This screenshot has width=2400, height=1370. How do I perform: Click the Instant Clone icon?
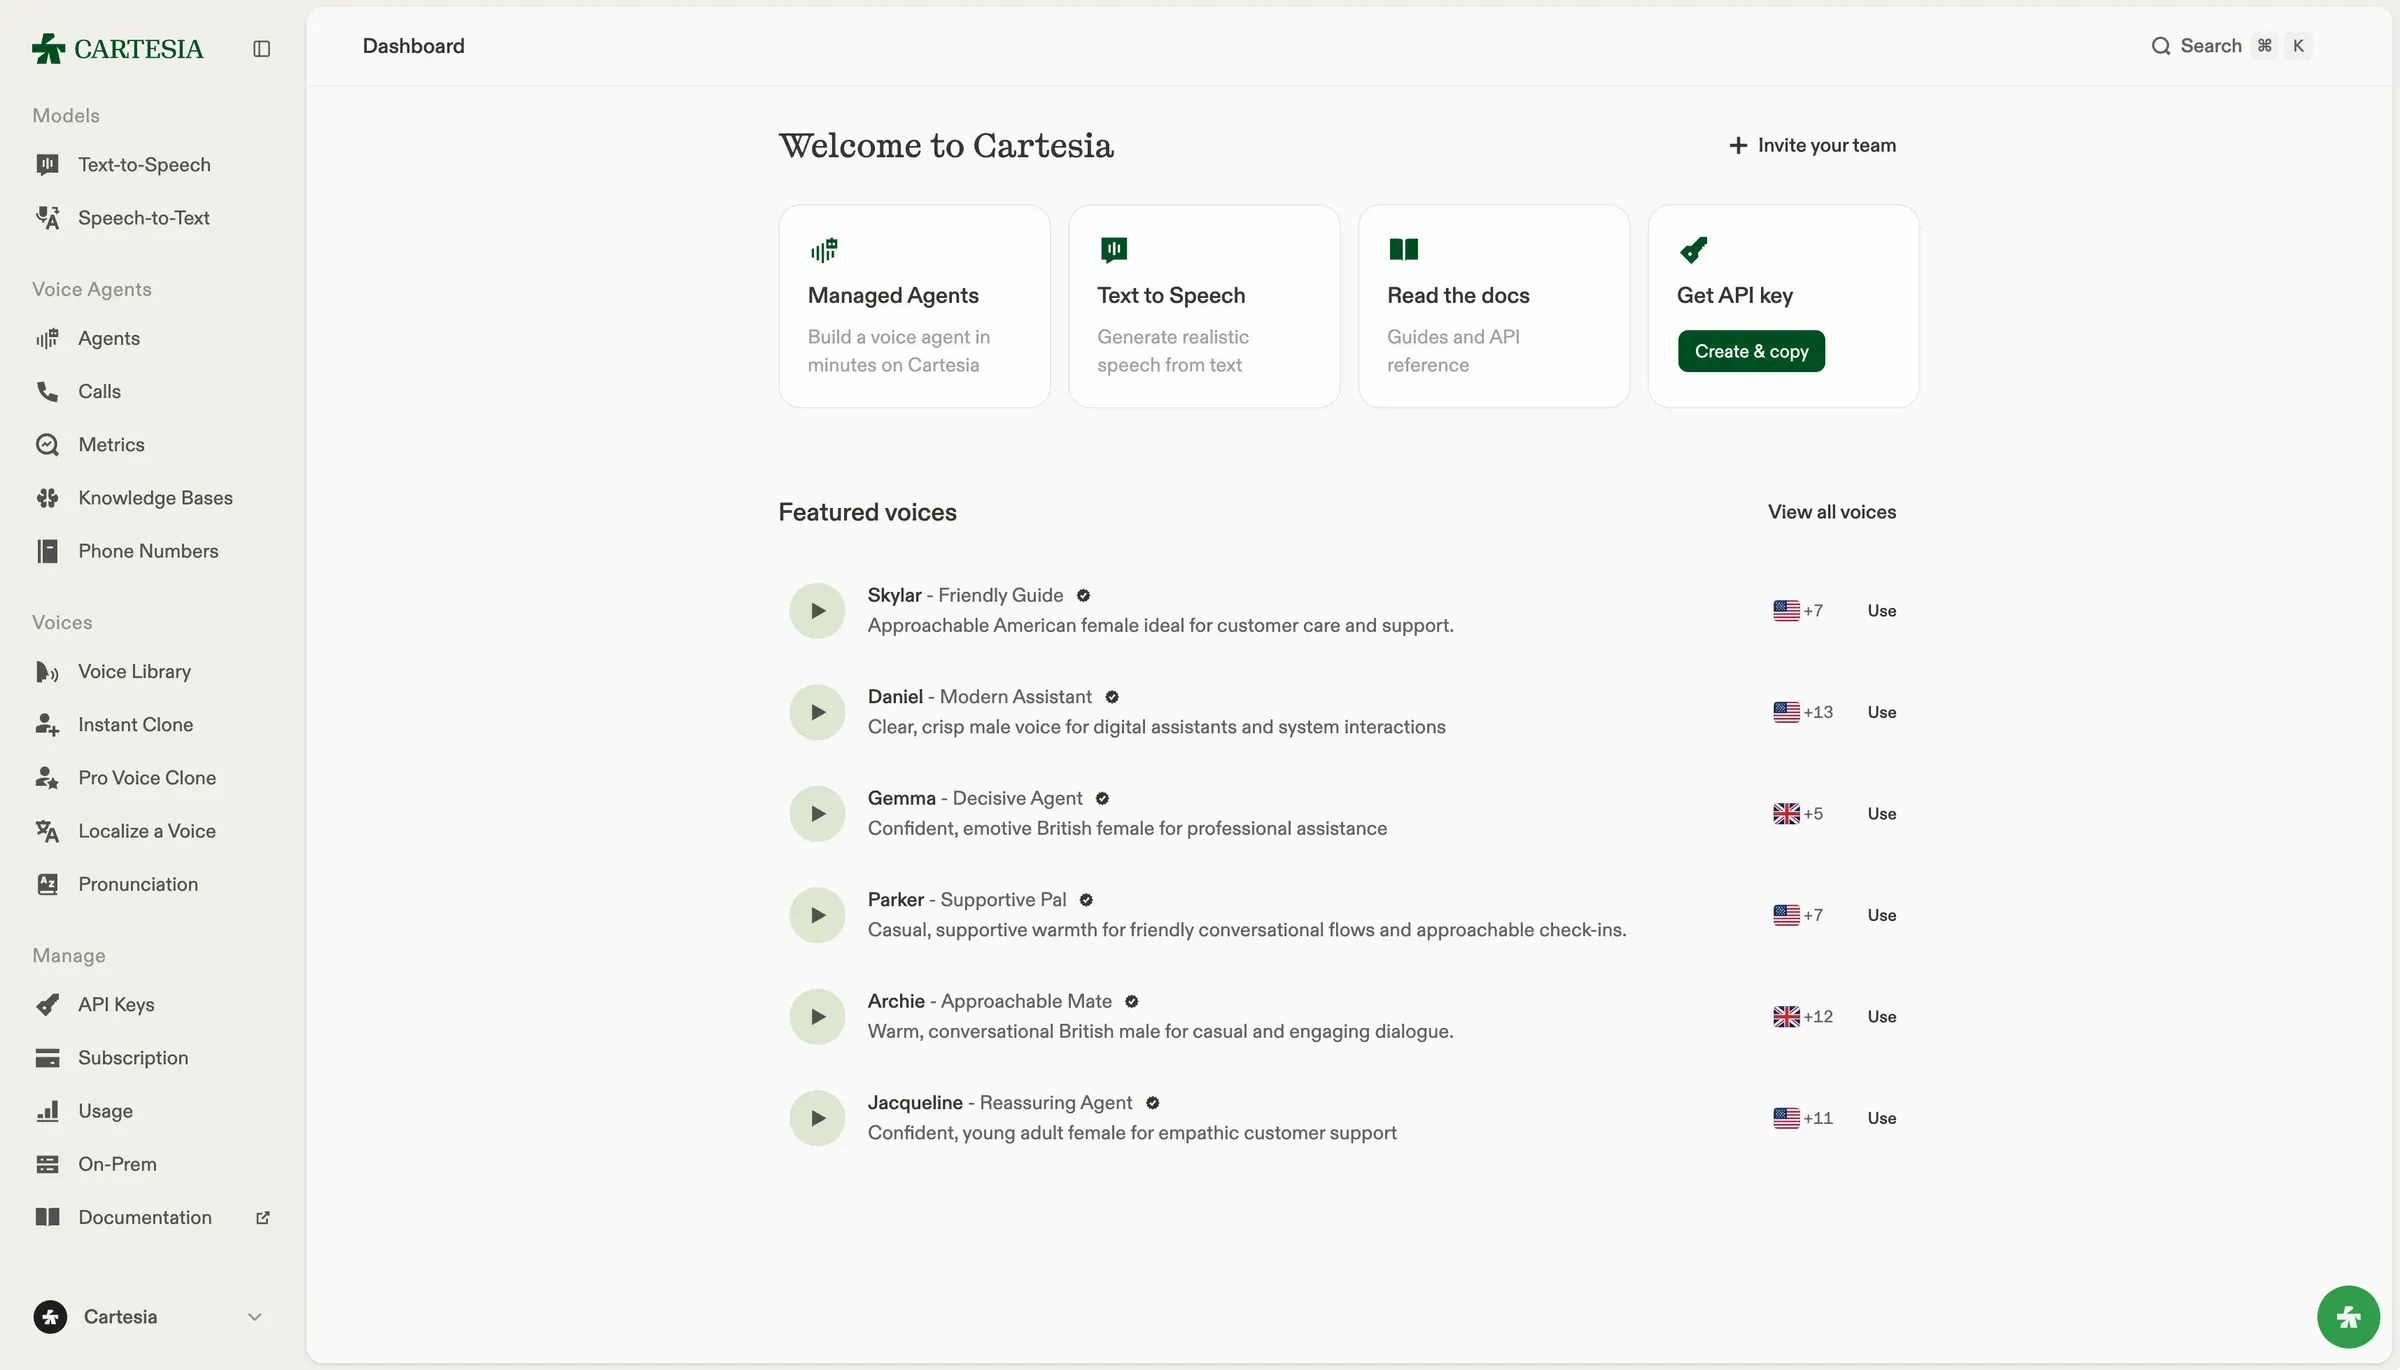47,725
